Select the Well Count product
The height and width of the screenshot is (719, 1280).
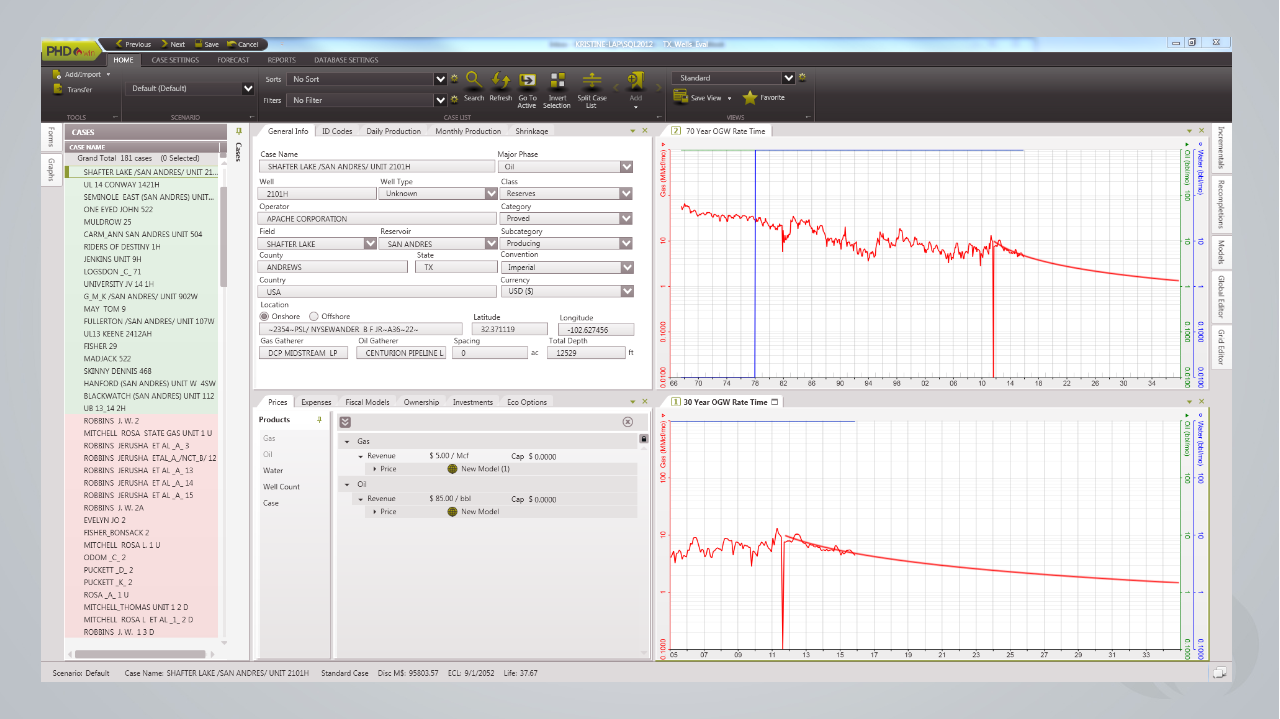pyautogui.click(x=281, y=487)
